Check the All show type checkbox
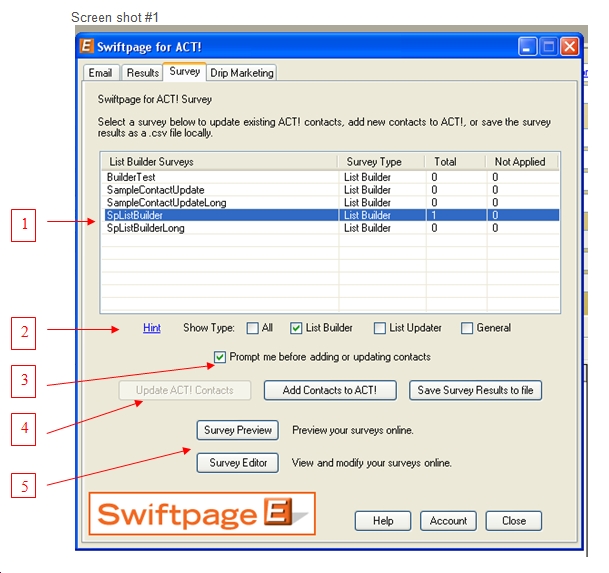The width and height of the screenshot is (609, 573). pos(252,328)
